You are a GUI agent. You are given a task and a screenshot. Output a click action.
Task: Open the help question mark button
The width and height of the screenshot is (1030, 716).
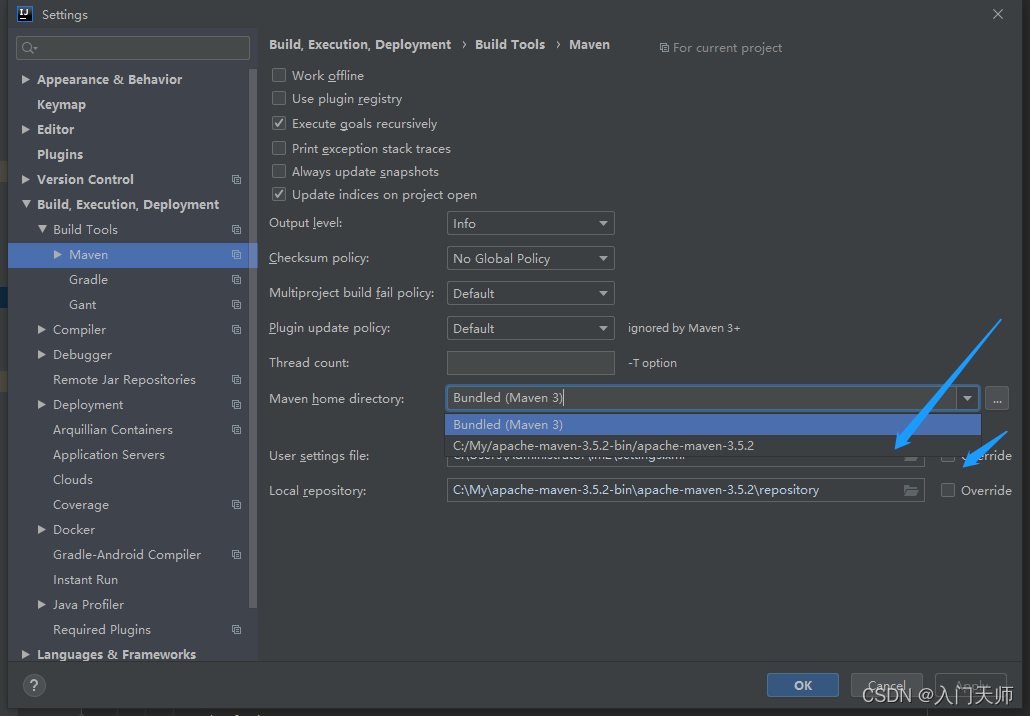click(34, 685)
